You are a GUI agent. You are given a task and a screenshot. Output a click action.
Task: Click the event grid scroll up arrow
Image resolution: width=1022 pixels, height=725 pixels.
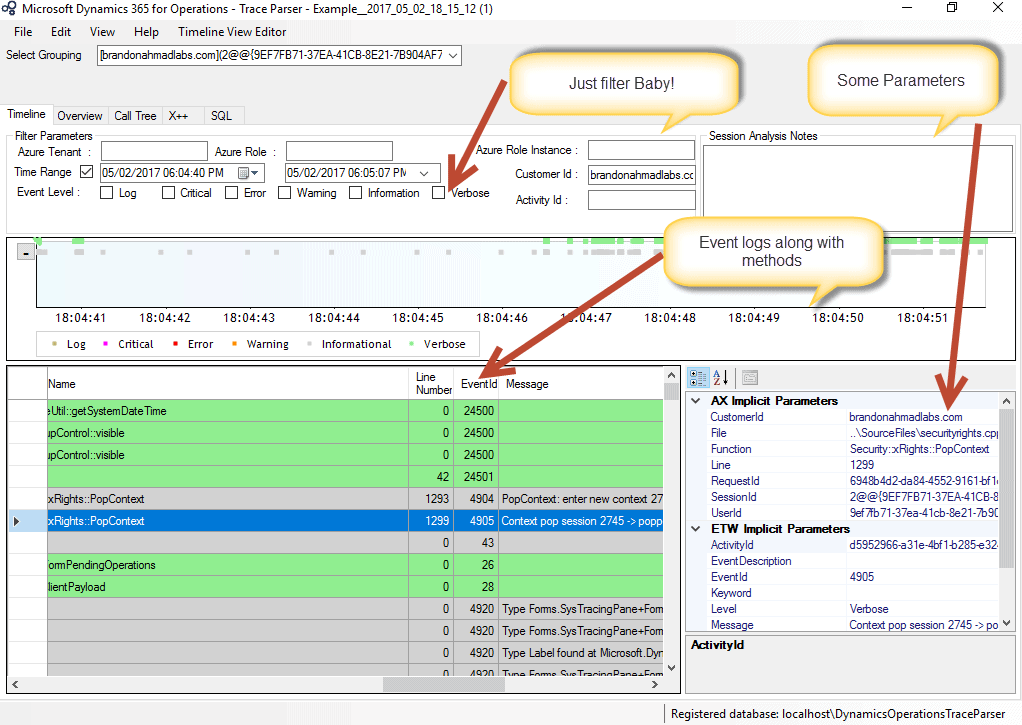(671, 376)
